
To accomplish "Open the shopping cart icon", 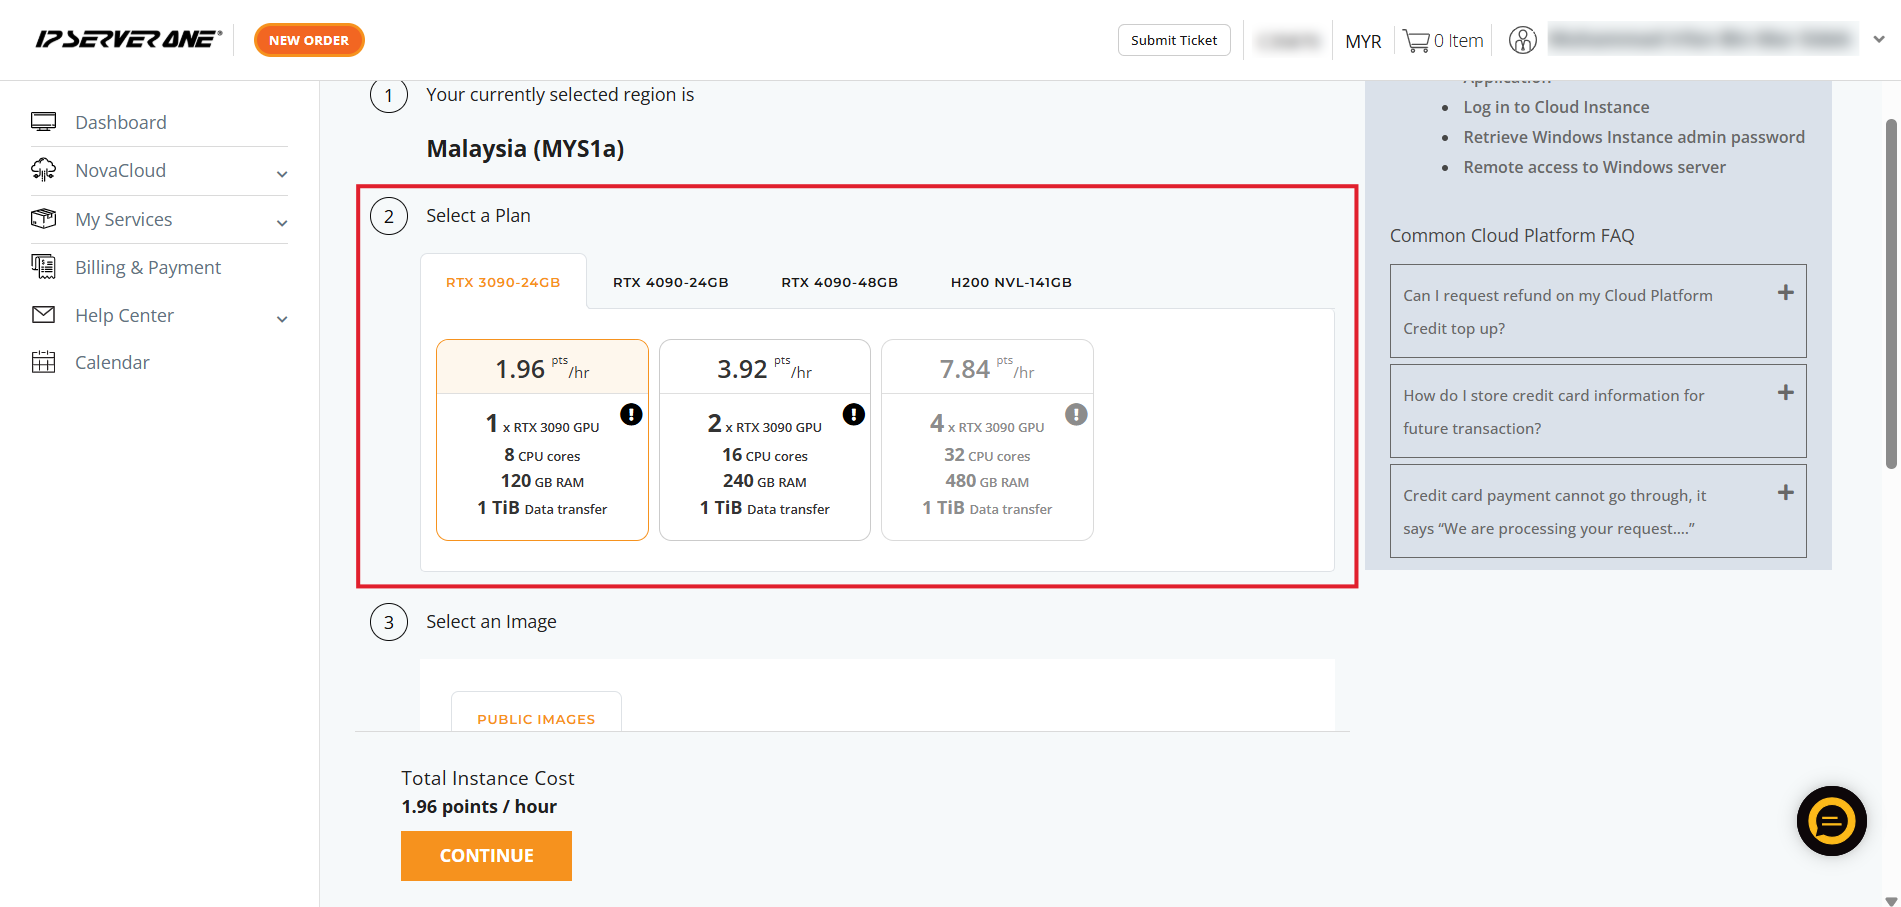I will pyautogui.click(x=1416, y=41).
